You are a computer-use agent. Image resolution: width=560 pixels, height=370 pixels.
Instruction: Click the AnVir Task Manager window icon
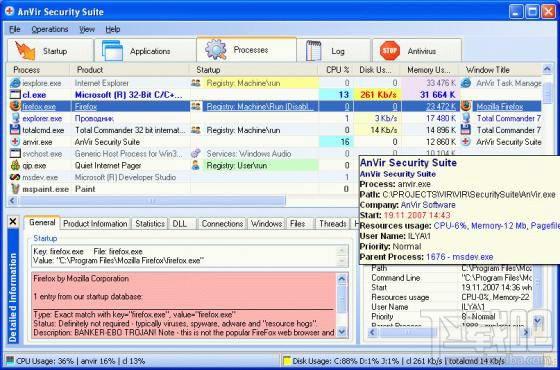466,83
